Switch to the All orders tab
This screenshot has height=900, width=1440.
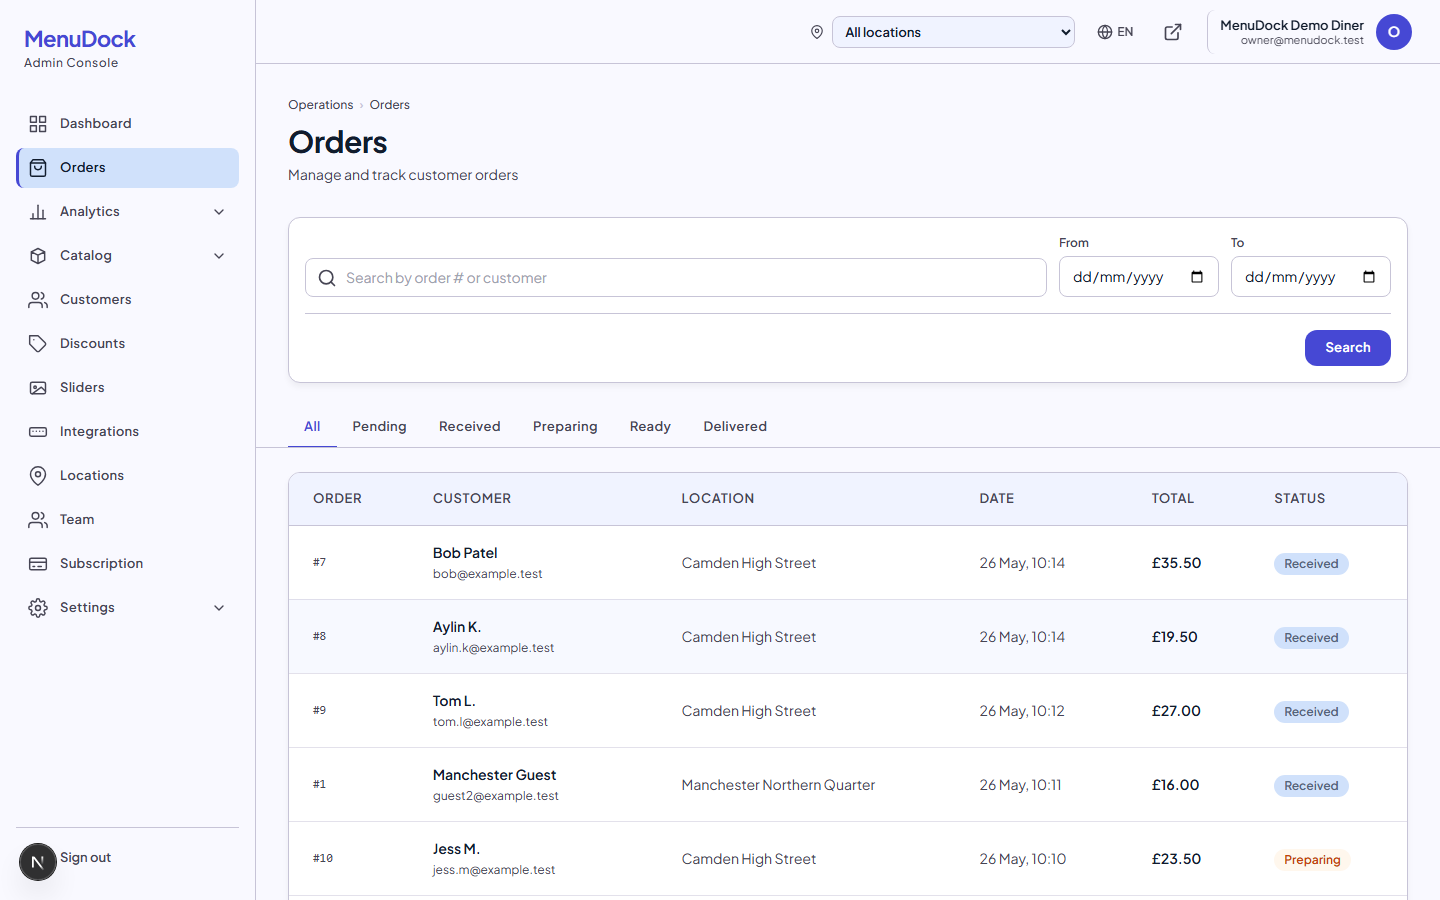pos(312,426)
